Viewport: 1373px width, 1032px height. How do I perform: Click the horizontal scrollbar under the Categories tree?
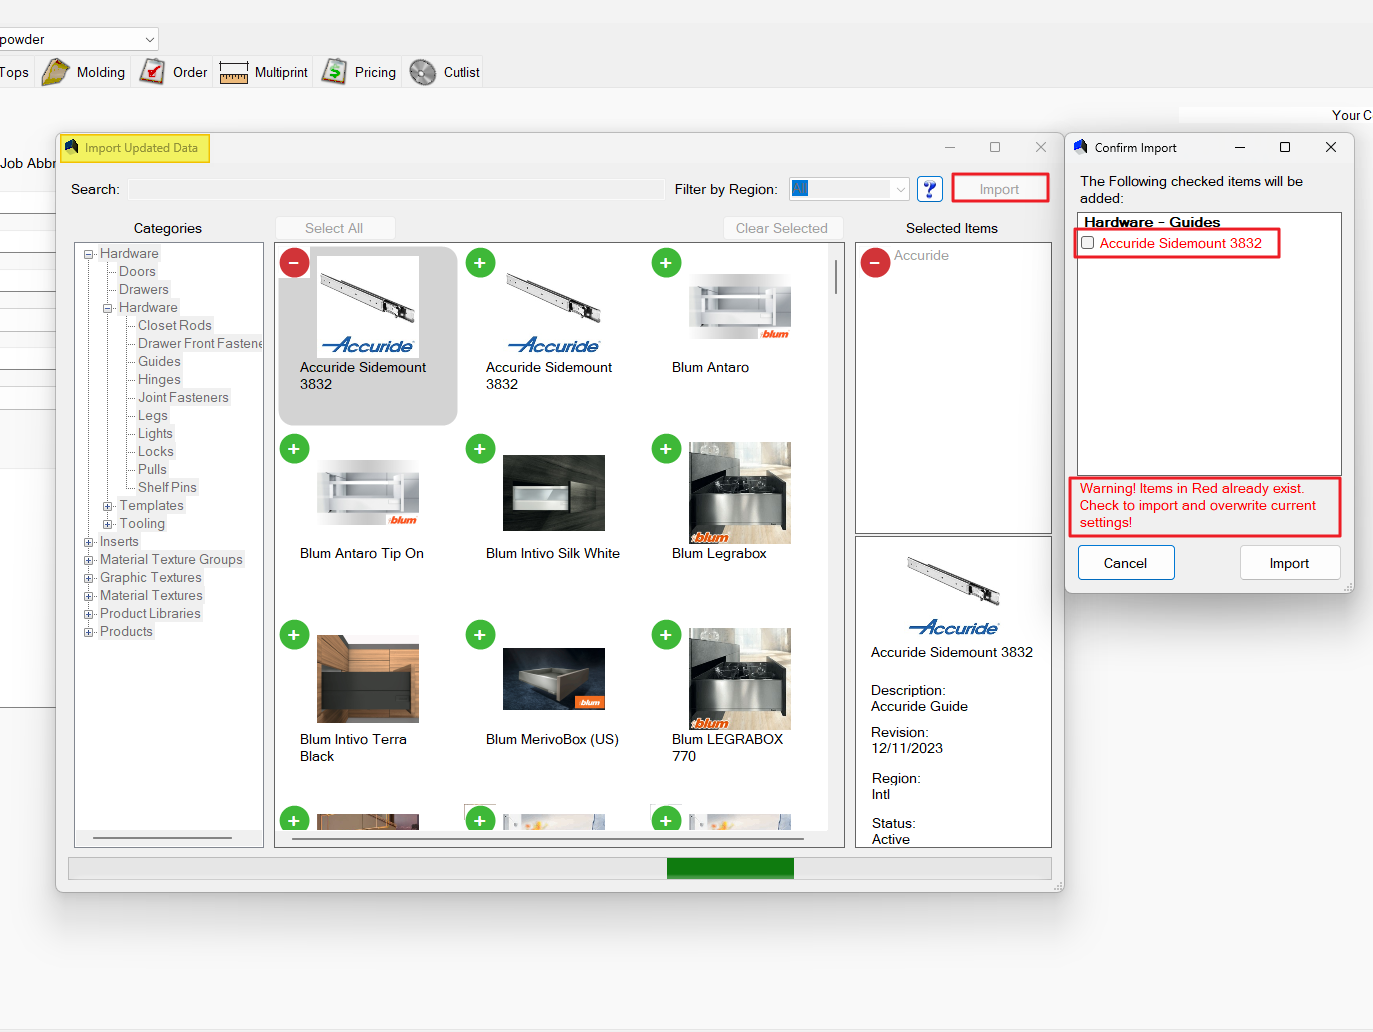163,838
